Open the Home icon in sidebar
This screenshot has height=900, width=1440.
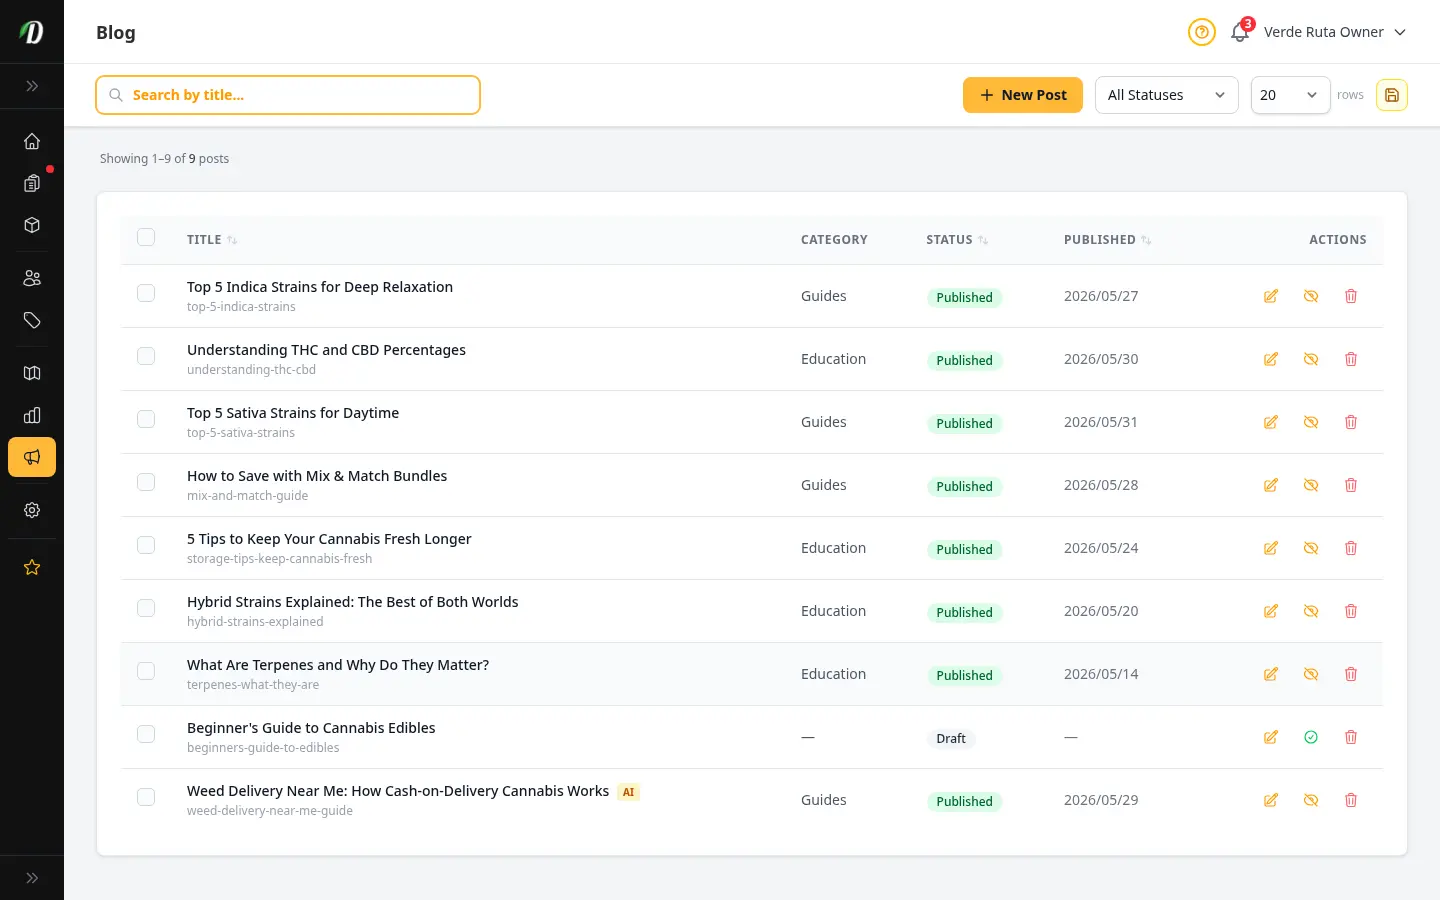[x=32, y=141]
